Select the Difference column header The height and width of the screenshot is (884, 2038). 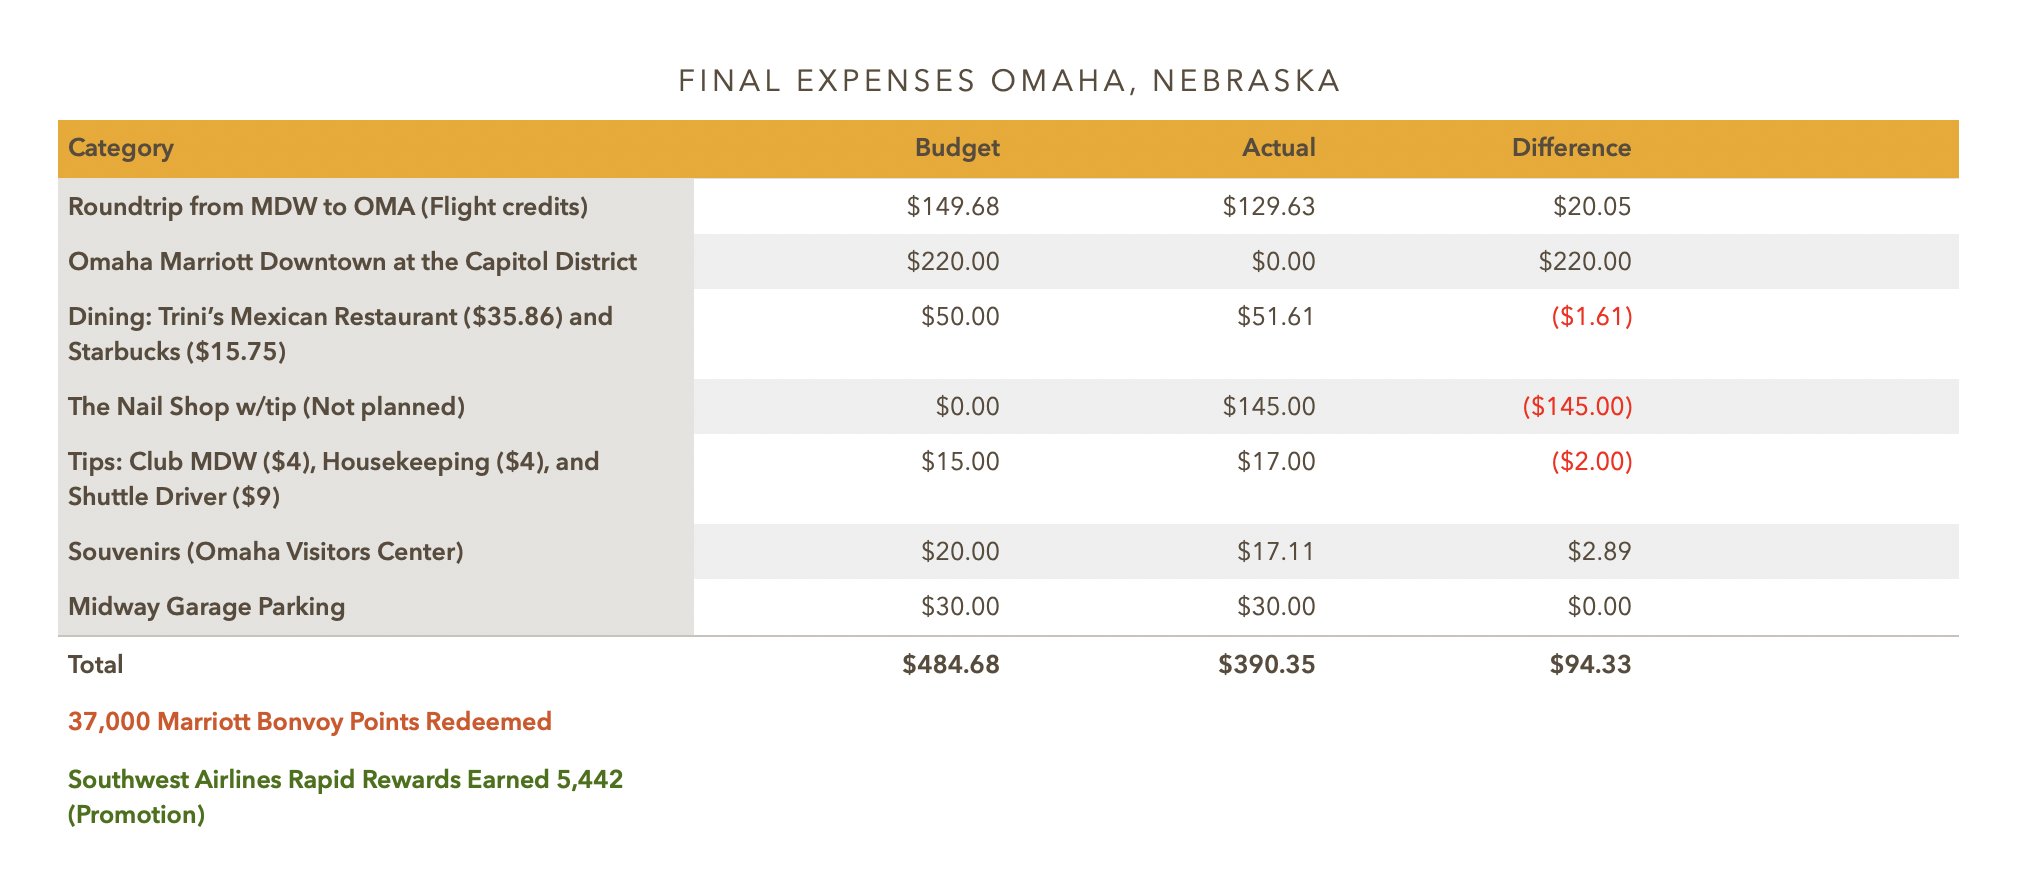[x=1571, y=148]
